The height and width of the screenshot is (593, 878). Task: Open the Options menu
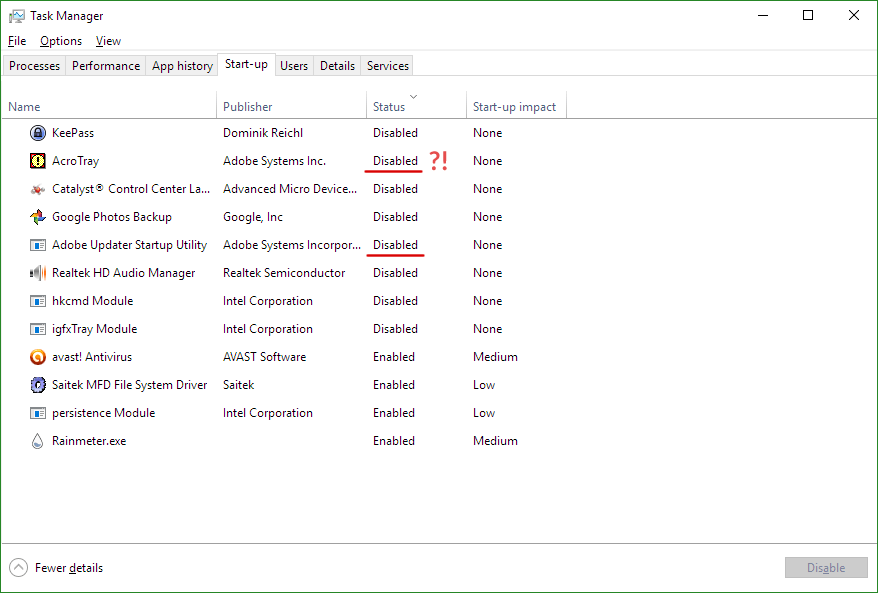pos(61,41)
